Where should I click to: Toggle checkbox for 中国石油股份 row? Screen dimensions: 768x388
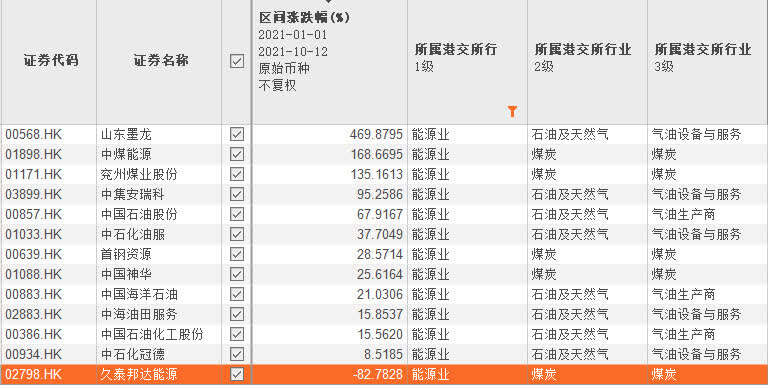coord(237,214)
